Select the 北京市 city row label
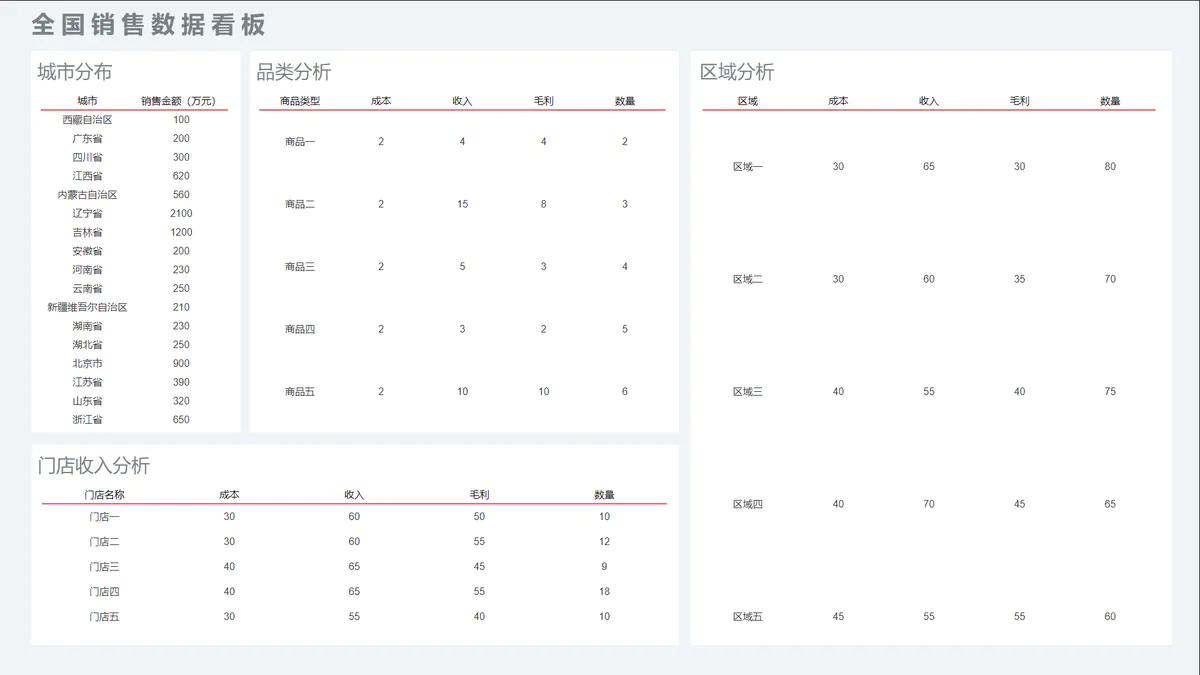The height and width of the screenshot is (675, 1200). coord(87,364)
